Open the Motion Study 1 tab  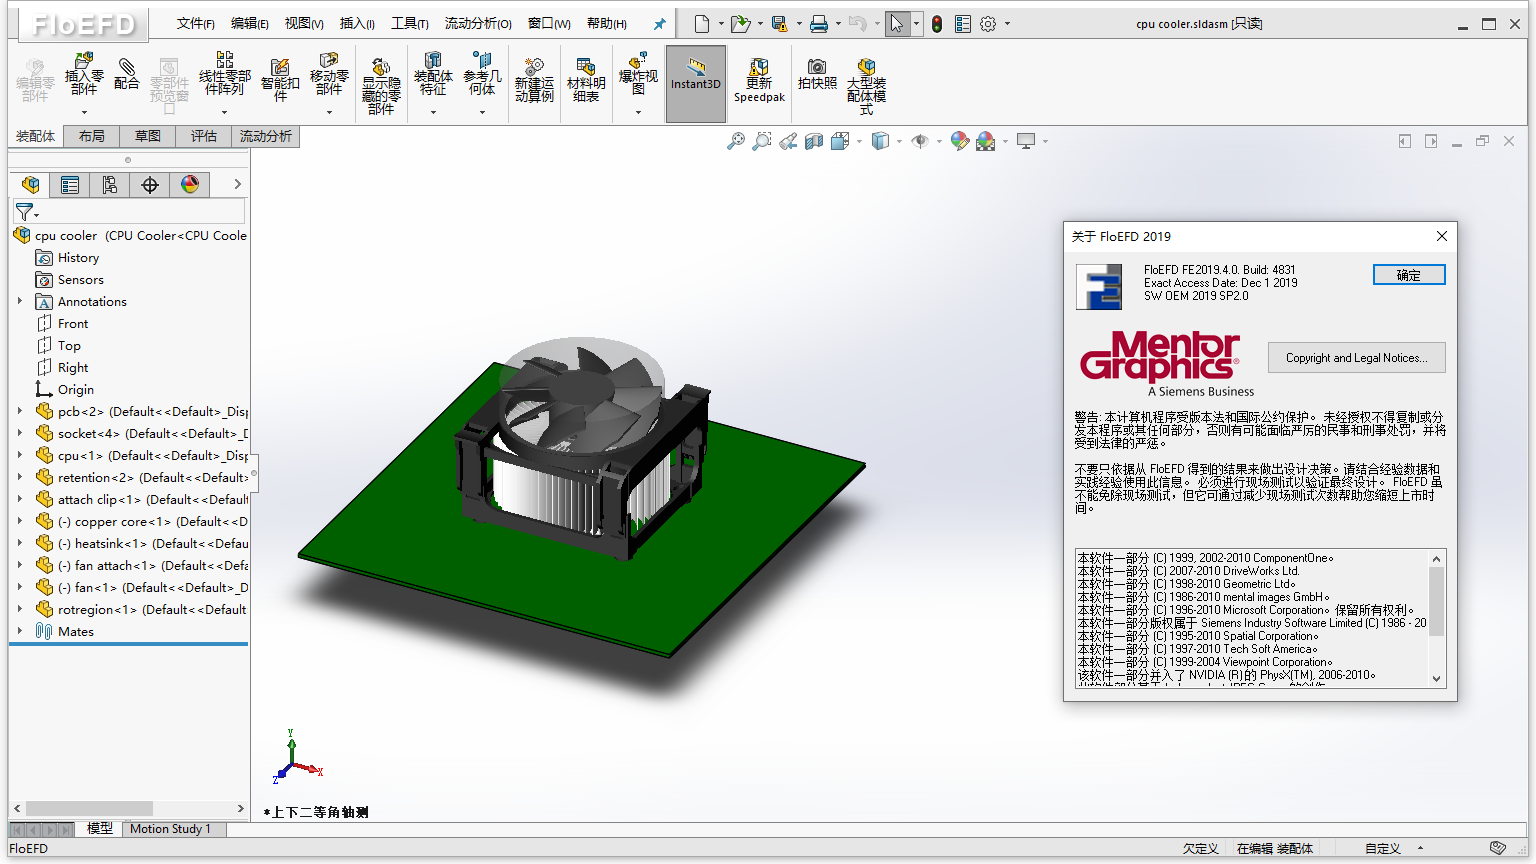pos(170,829)
